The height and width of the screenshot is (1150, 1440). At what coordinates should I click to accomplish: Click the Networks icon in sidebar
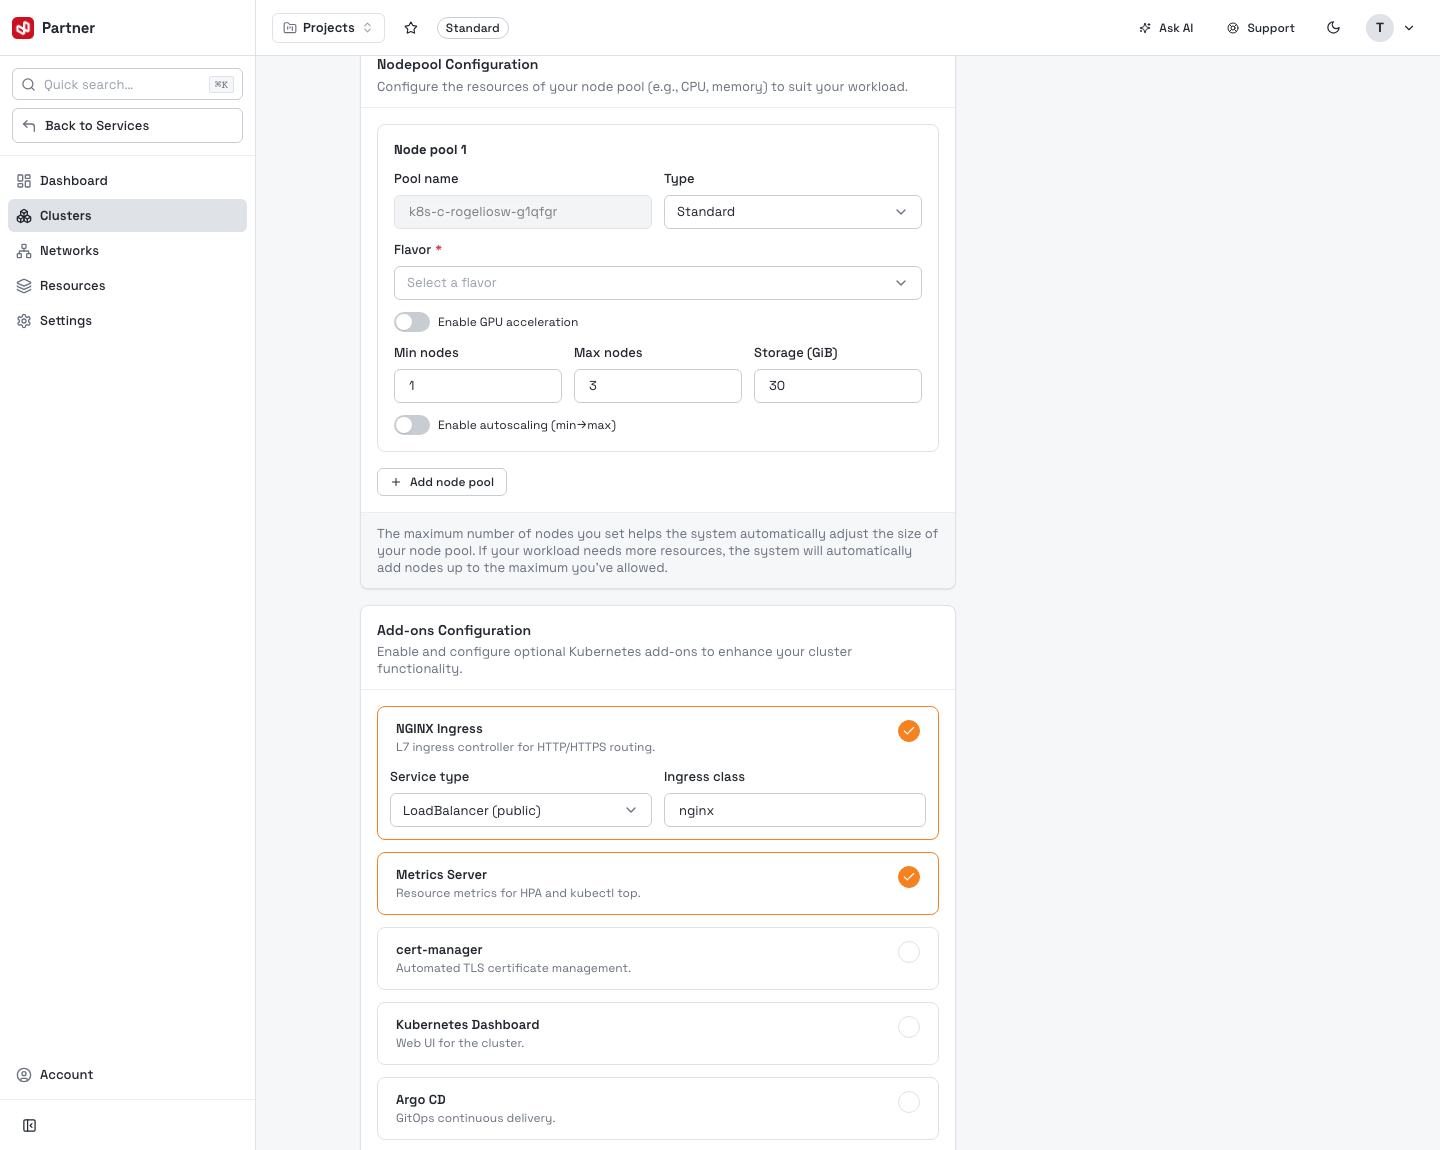click(x=24, y=251)
